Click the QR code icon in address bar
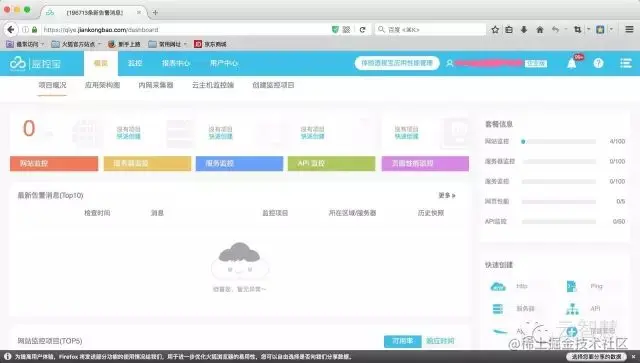 [346, 29]
